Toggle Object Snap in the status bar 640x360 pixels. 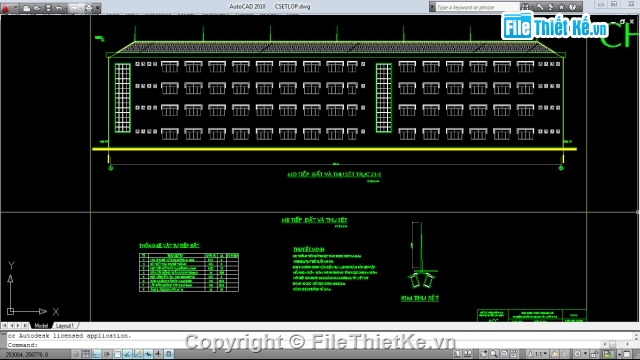coord(117,354)
